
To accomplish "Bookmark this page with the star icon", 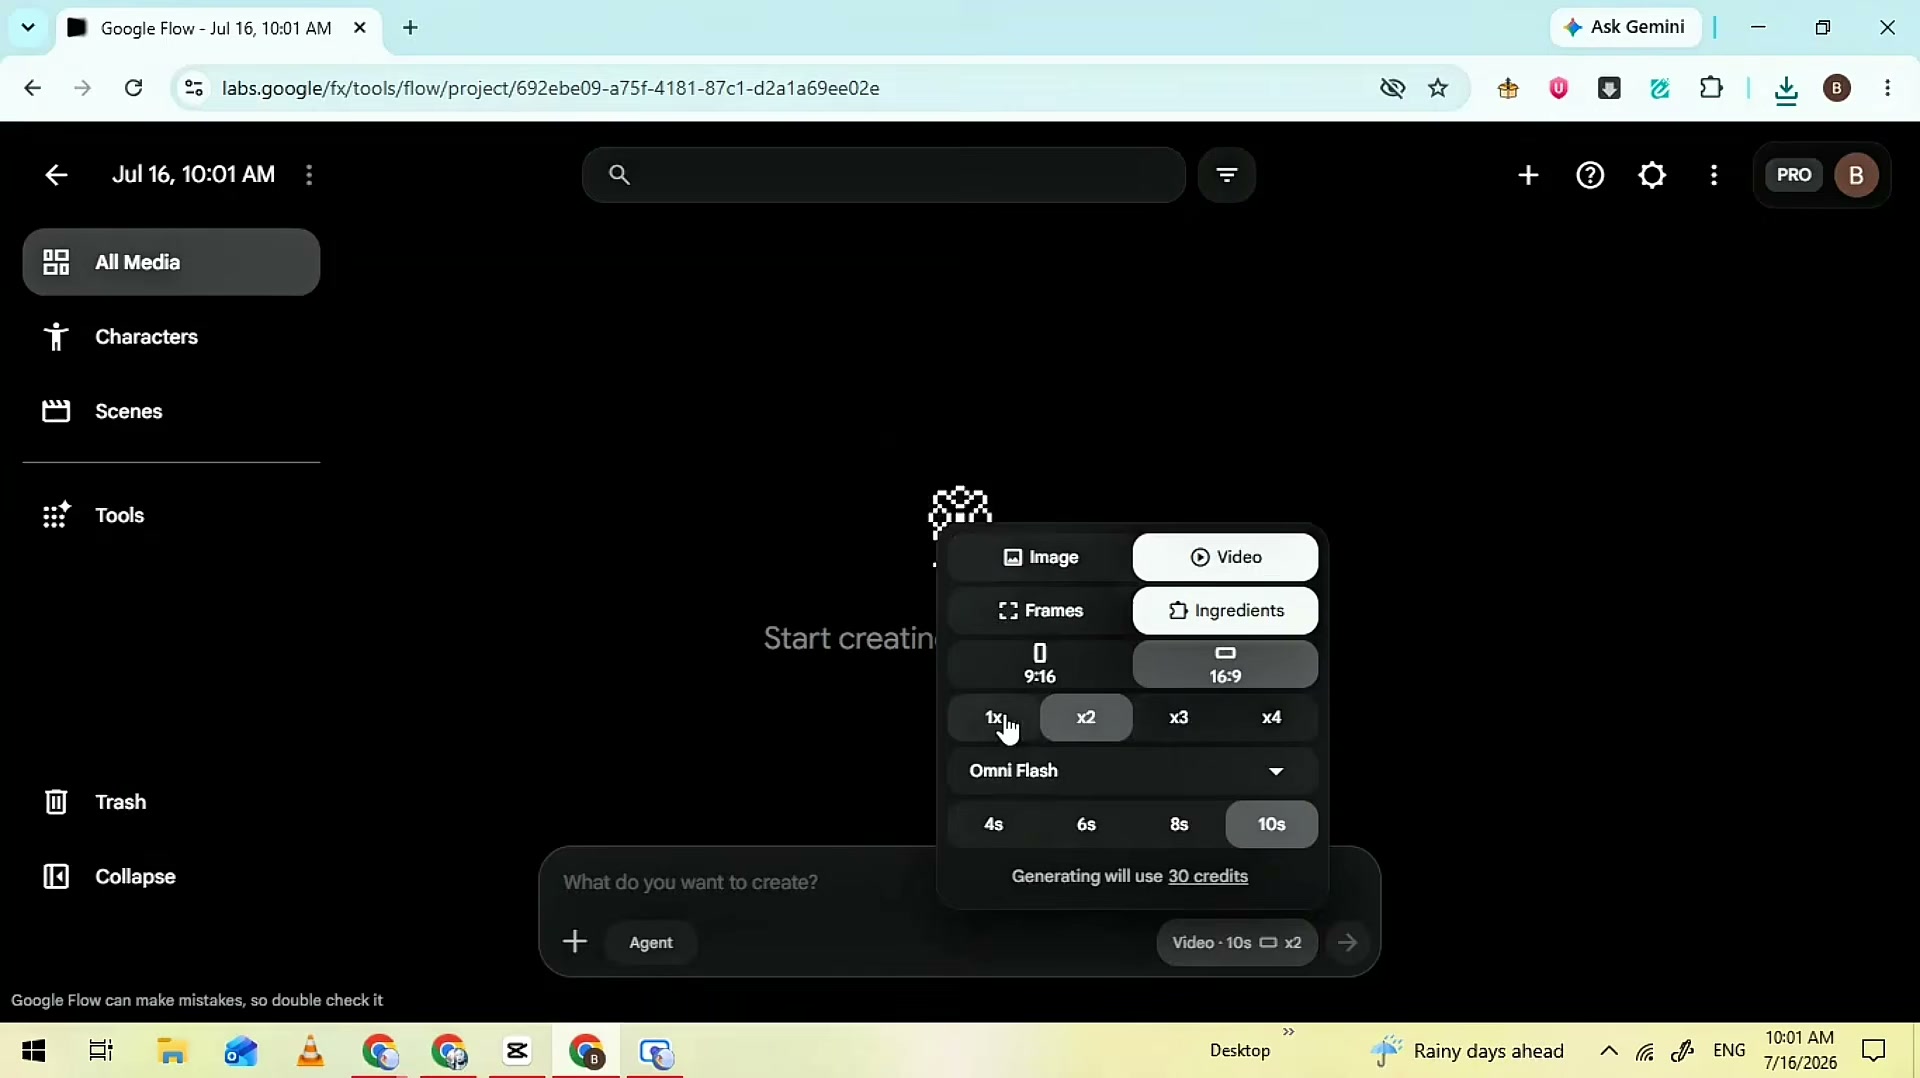I will point(1438,88).
